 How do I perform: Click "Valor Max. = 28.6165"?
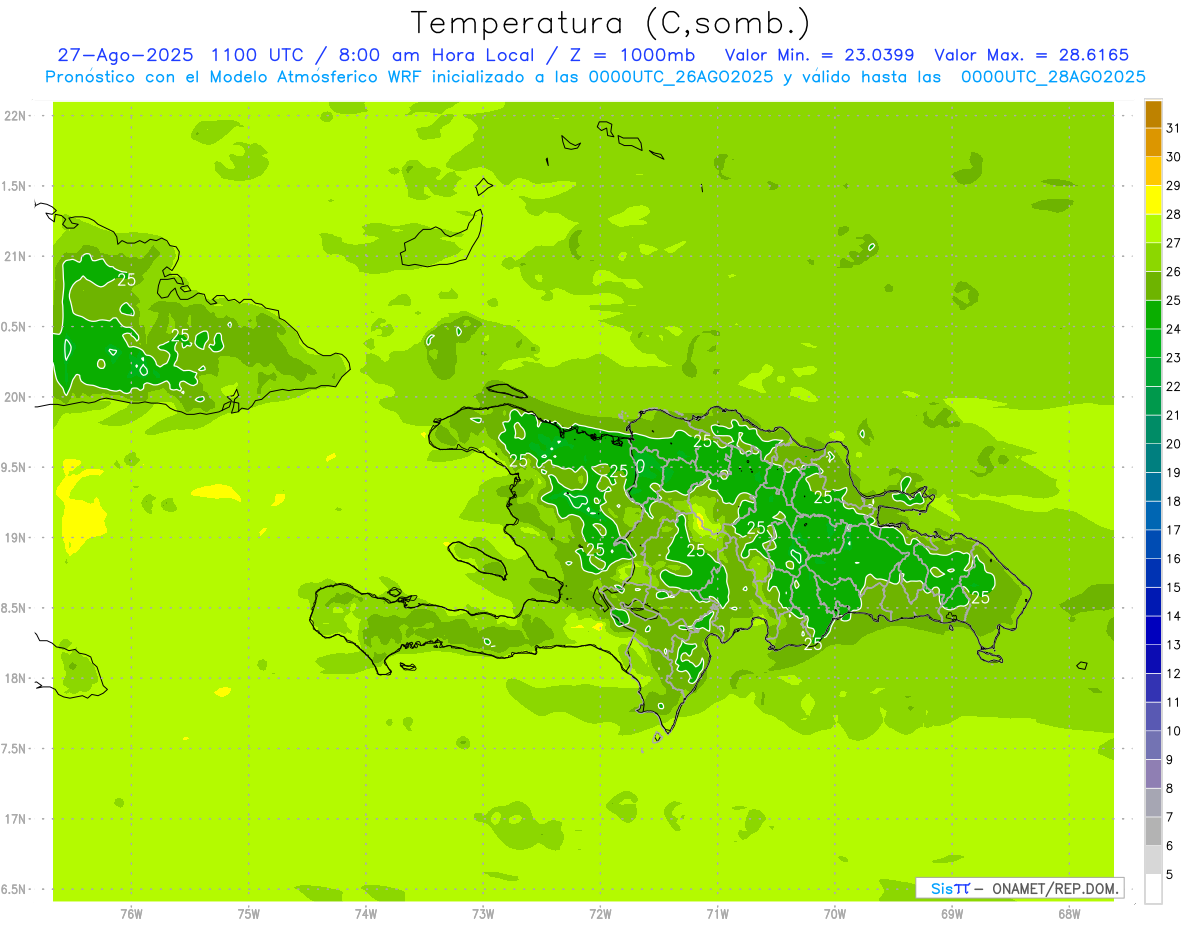click(x=1031, y=55)
